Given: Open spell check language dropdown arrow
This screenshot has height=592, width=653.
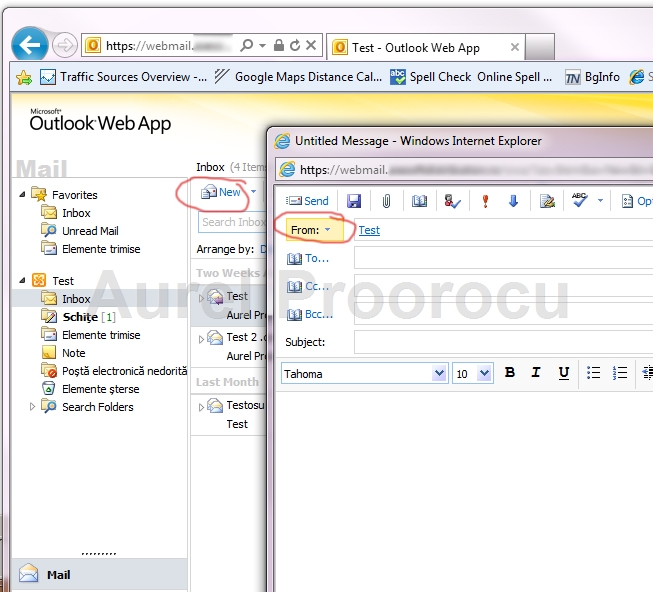Looking at the screenshot, I should (x=600, y=201).
